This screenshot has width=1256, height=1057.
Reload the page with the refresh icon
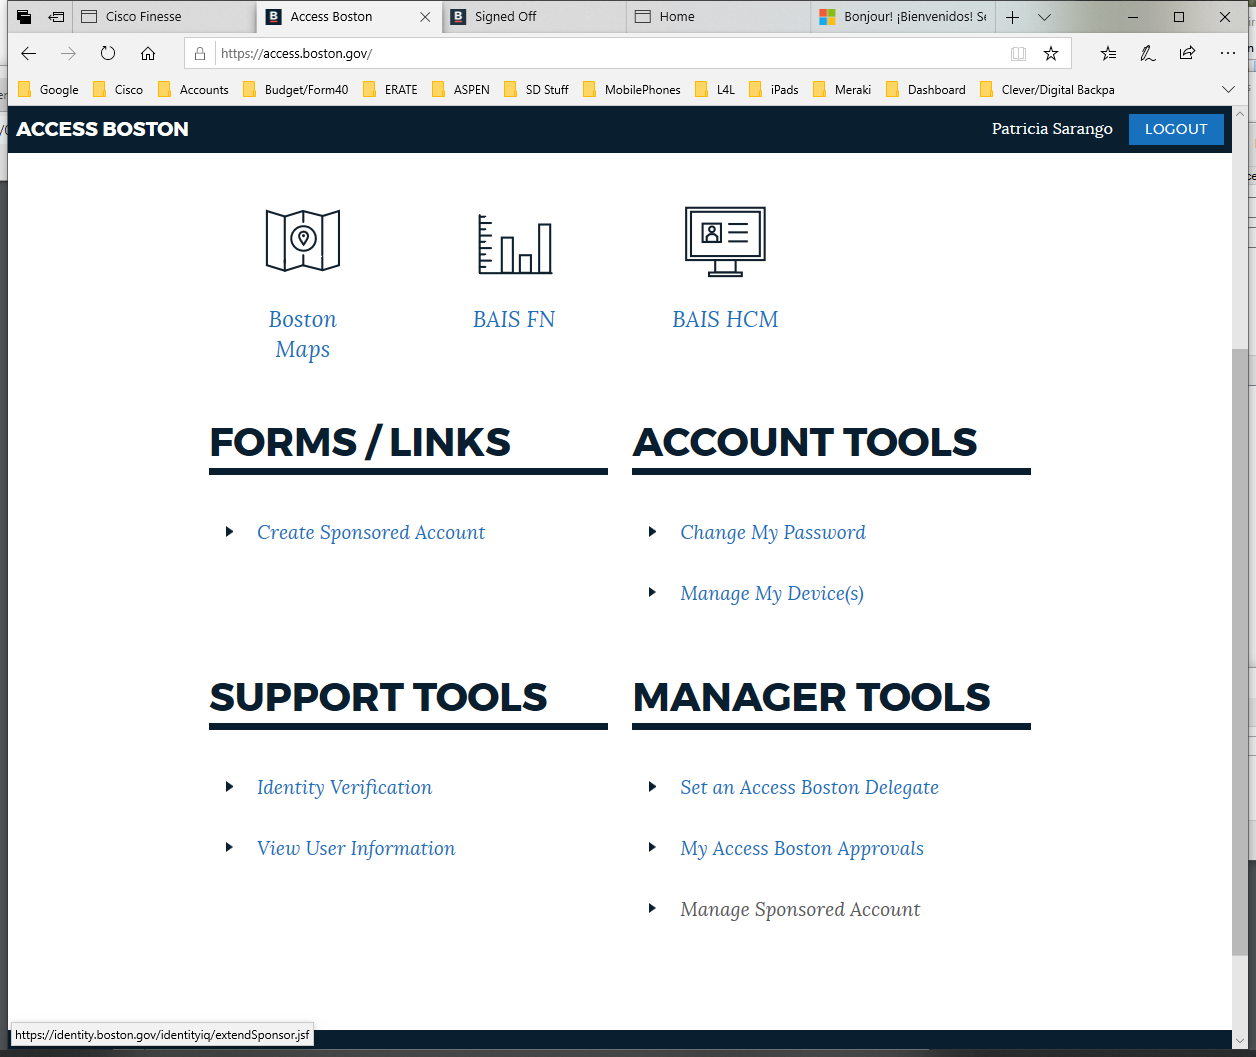pos(108,53)
